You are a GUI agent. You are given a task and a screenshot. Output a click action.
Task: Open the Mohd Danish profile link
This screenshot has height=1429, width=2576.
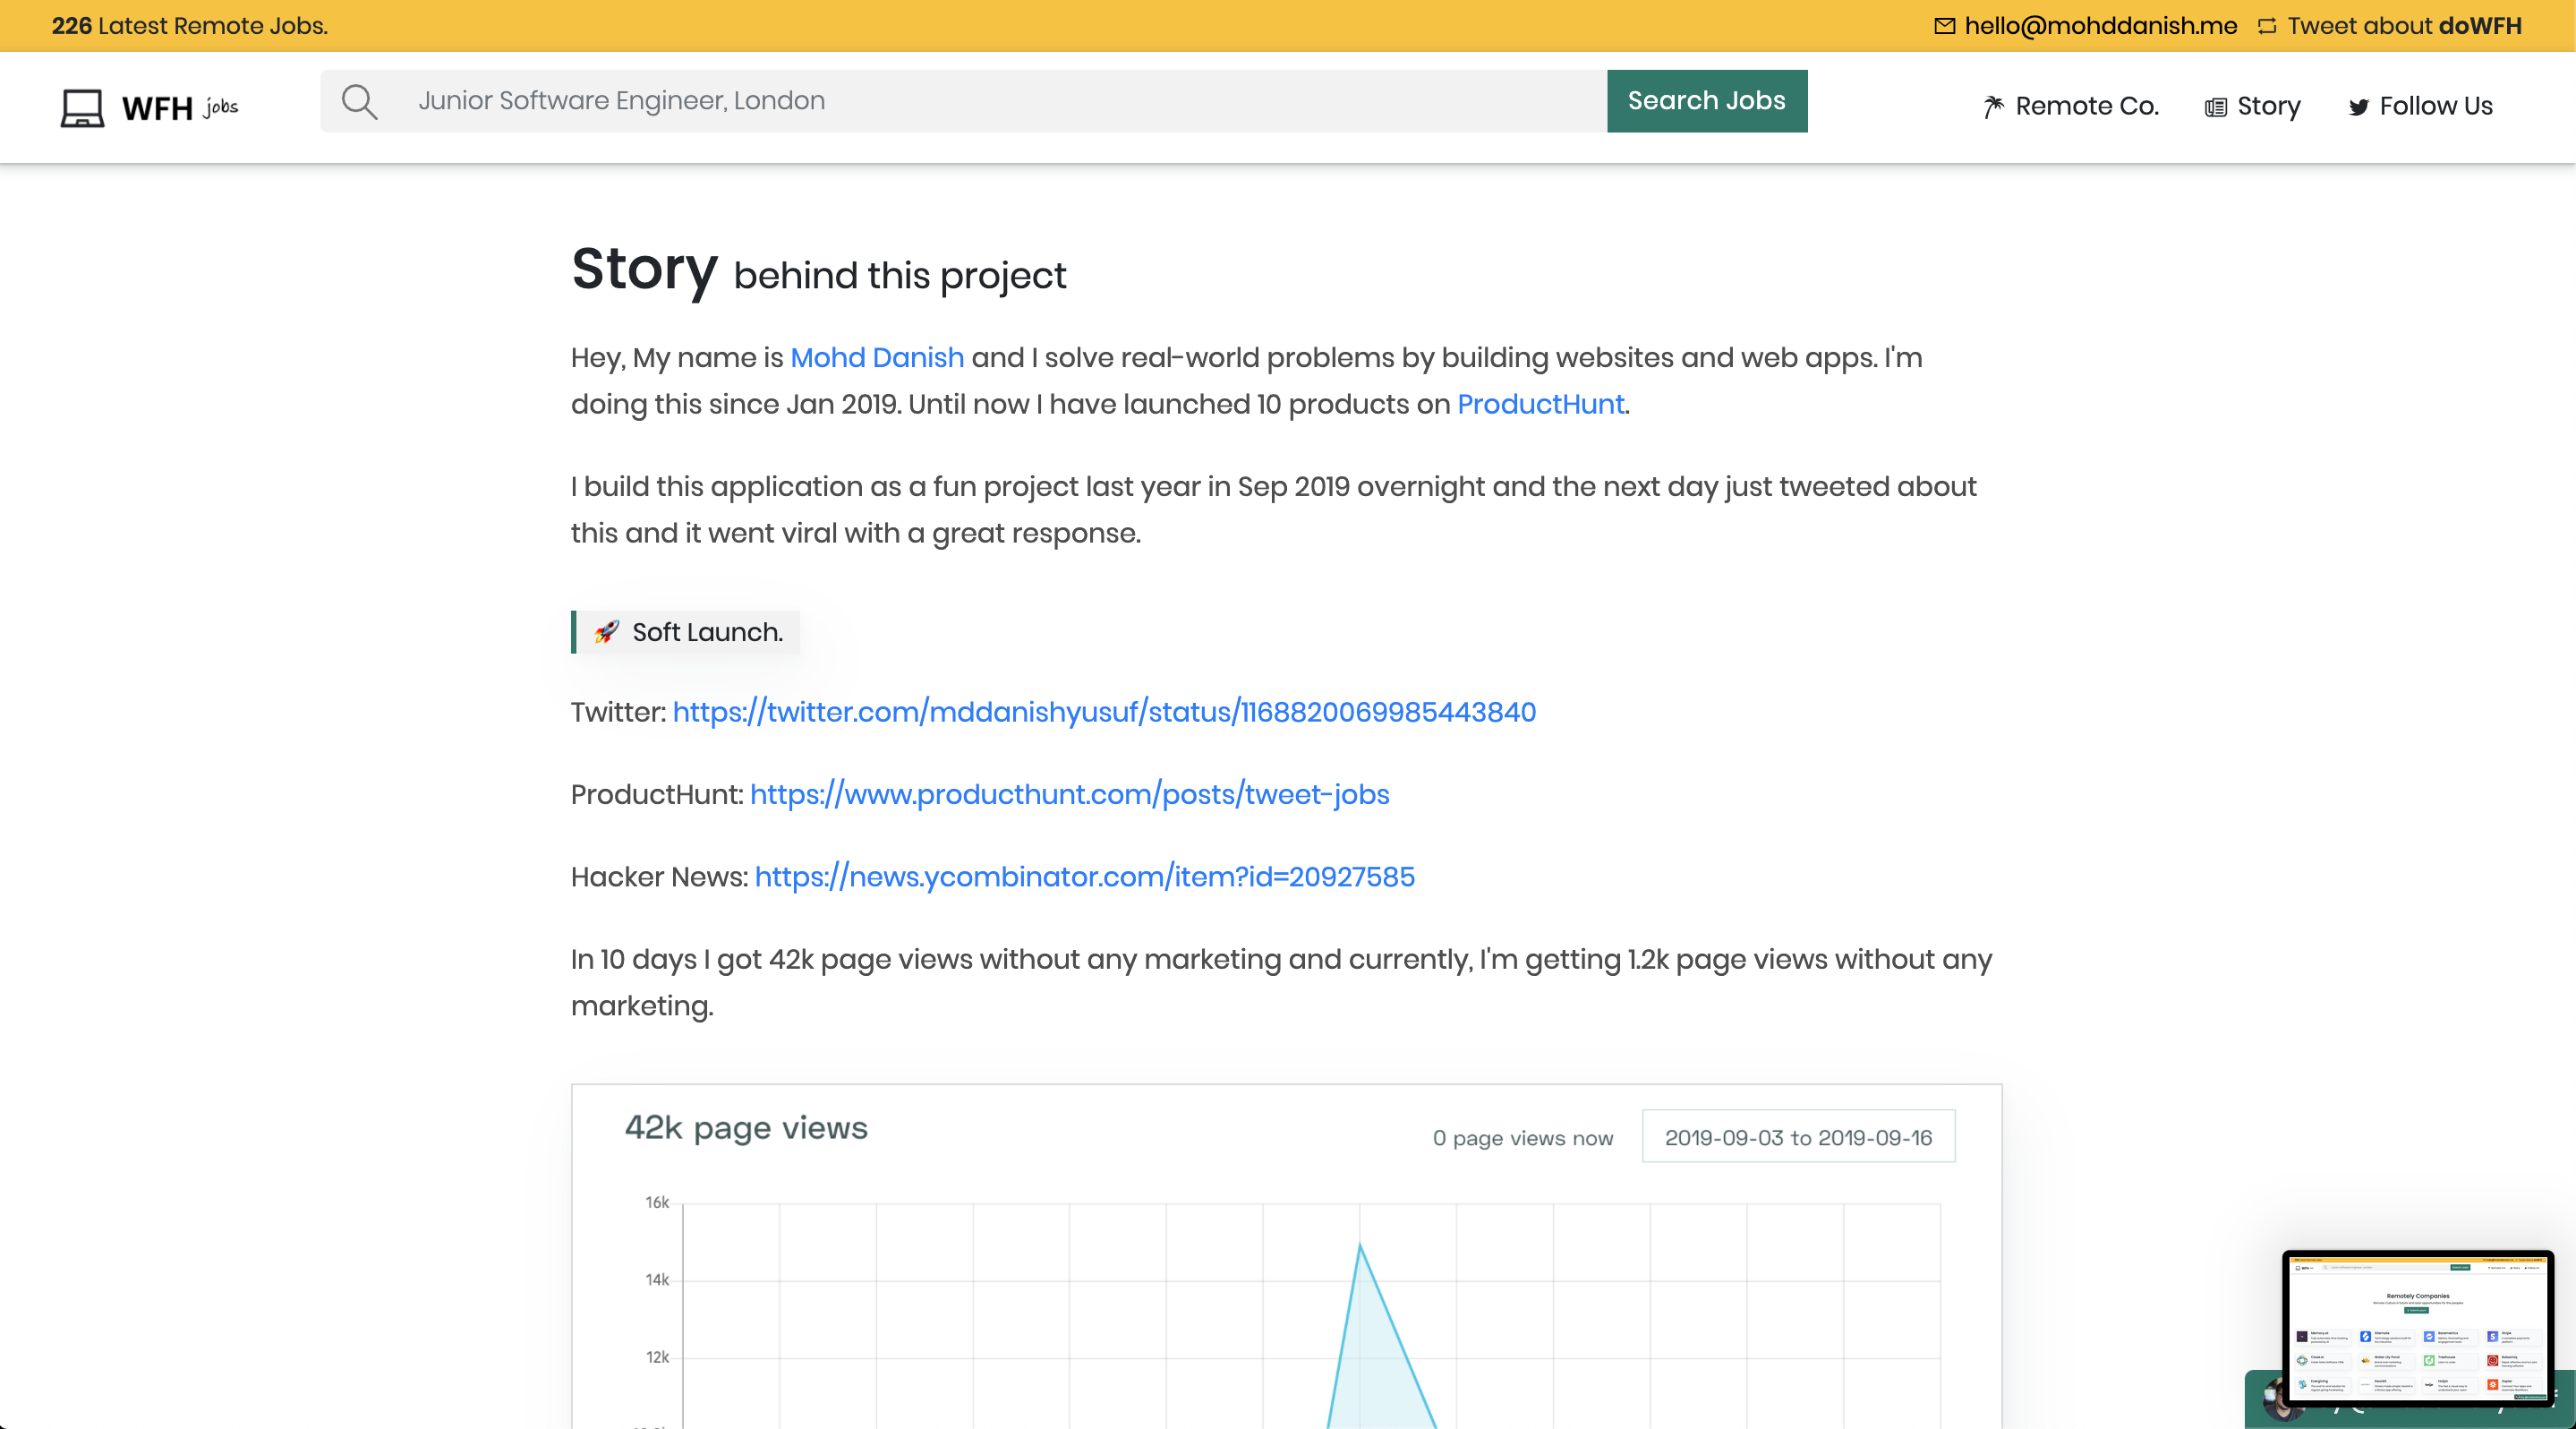pos(876,358)
